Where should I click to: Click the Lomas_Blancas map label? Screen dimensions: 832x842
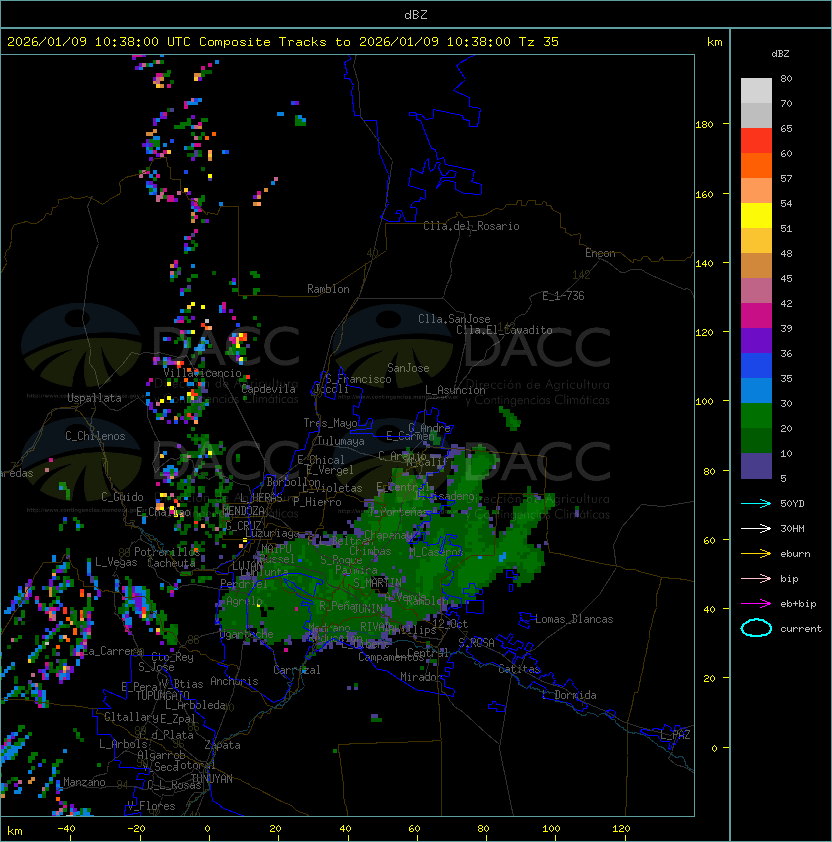(x=574, y=619)
